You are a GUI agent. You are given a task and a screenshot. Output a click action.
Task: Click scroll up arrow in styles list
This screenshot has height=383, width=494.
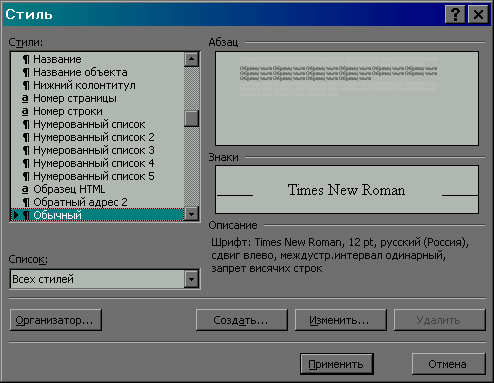tap(191, 59)
